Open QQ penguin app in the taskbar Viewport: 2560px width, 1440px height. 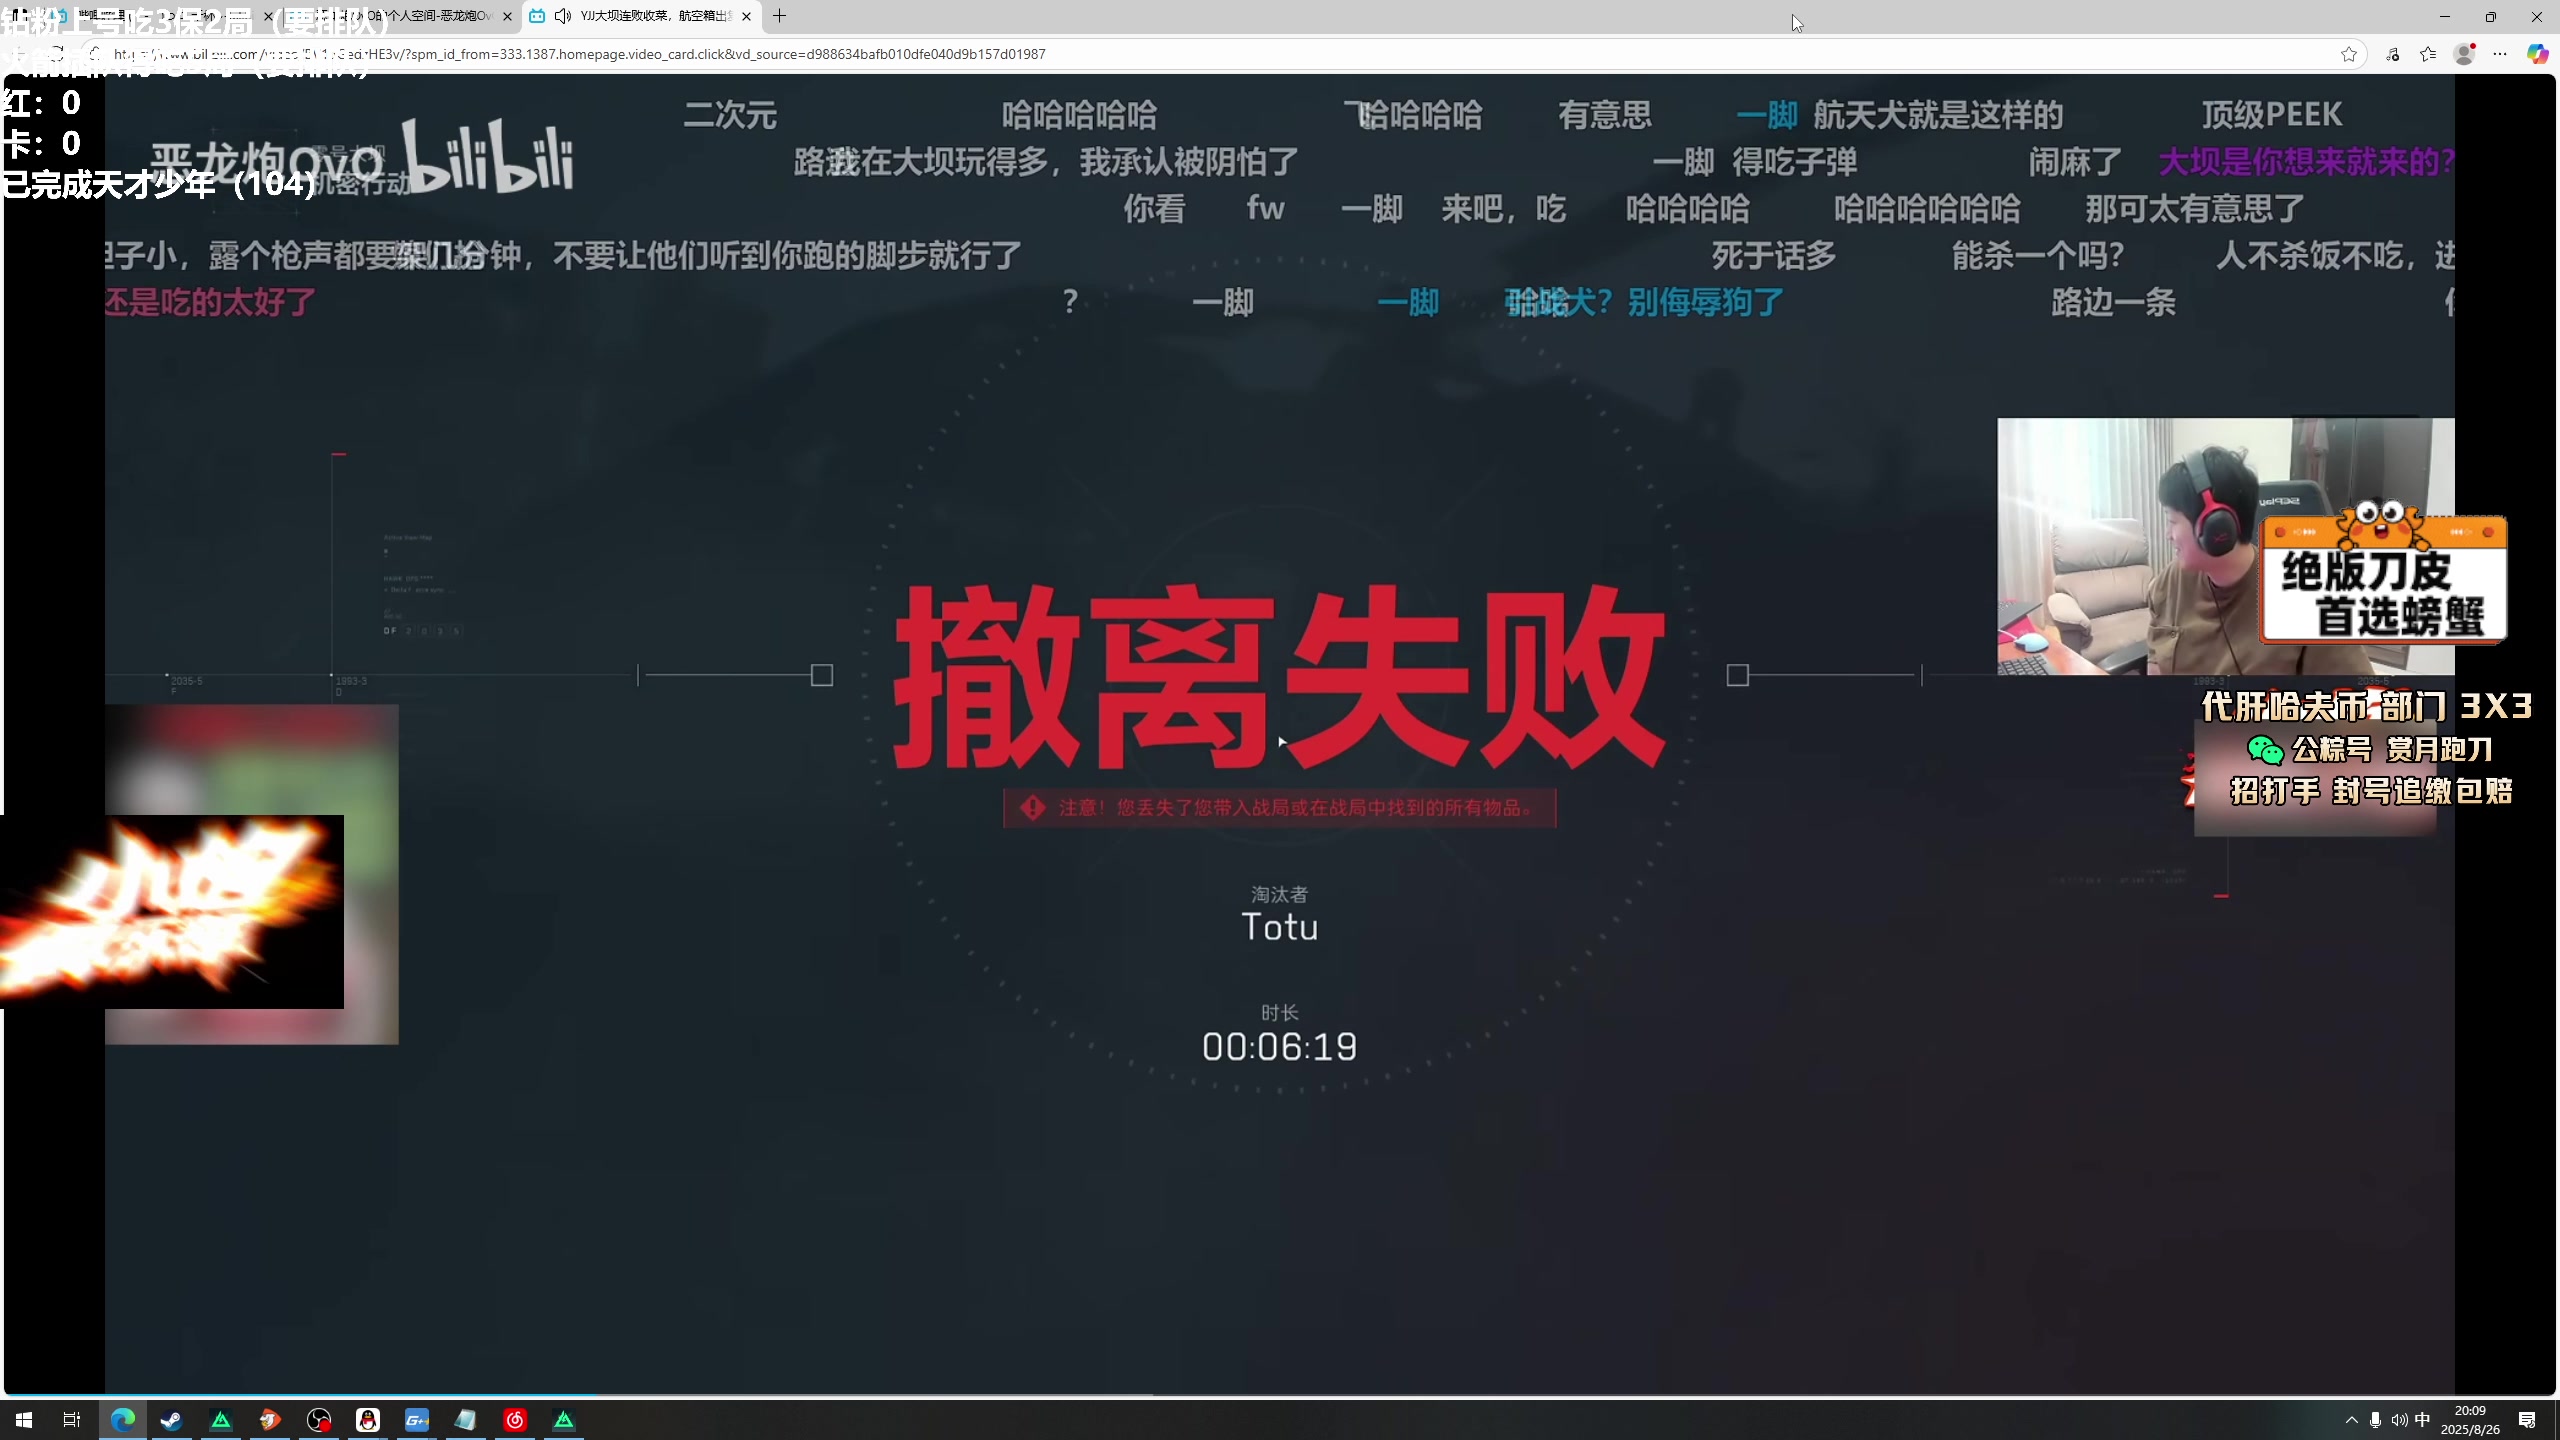[x=368, y=1420]
